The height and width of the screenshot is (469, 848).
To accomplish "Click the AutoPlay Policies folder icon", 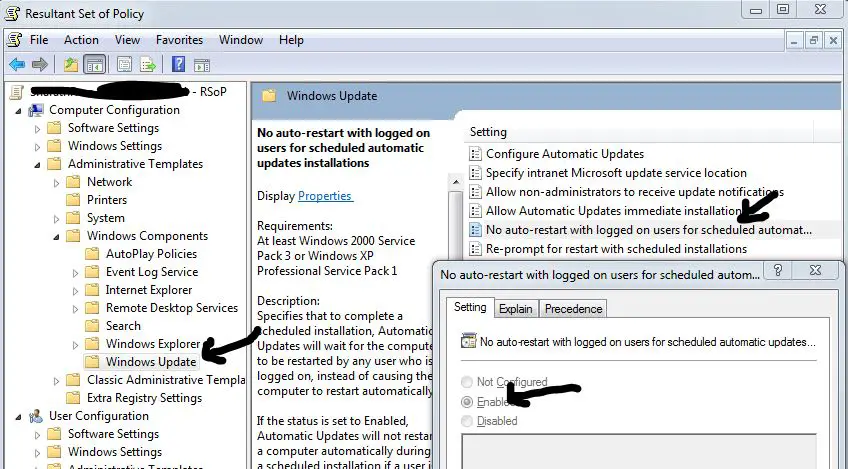I will [x=92, y=254].
